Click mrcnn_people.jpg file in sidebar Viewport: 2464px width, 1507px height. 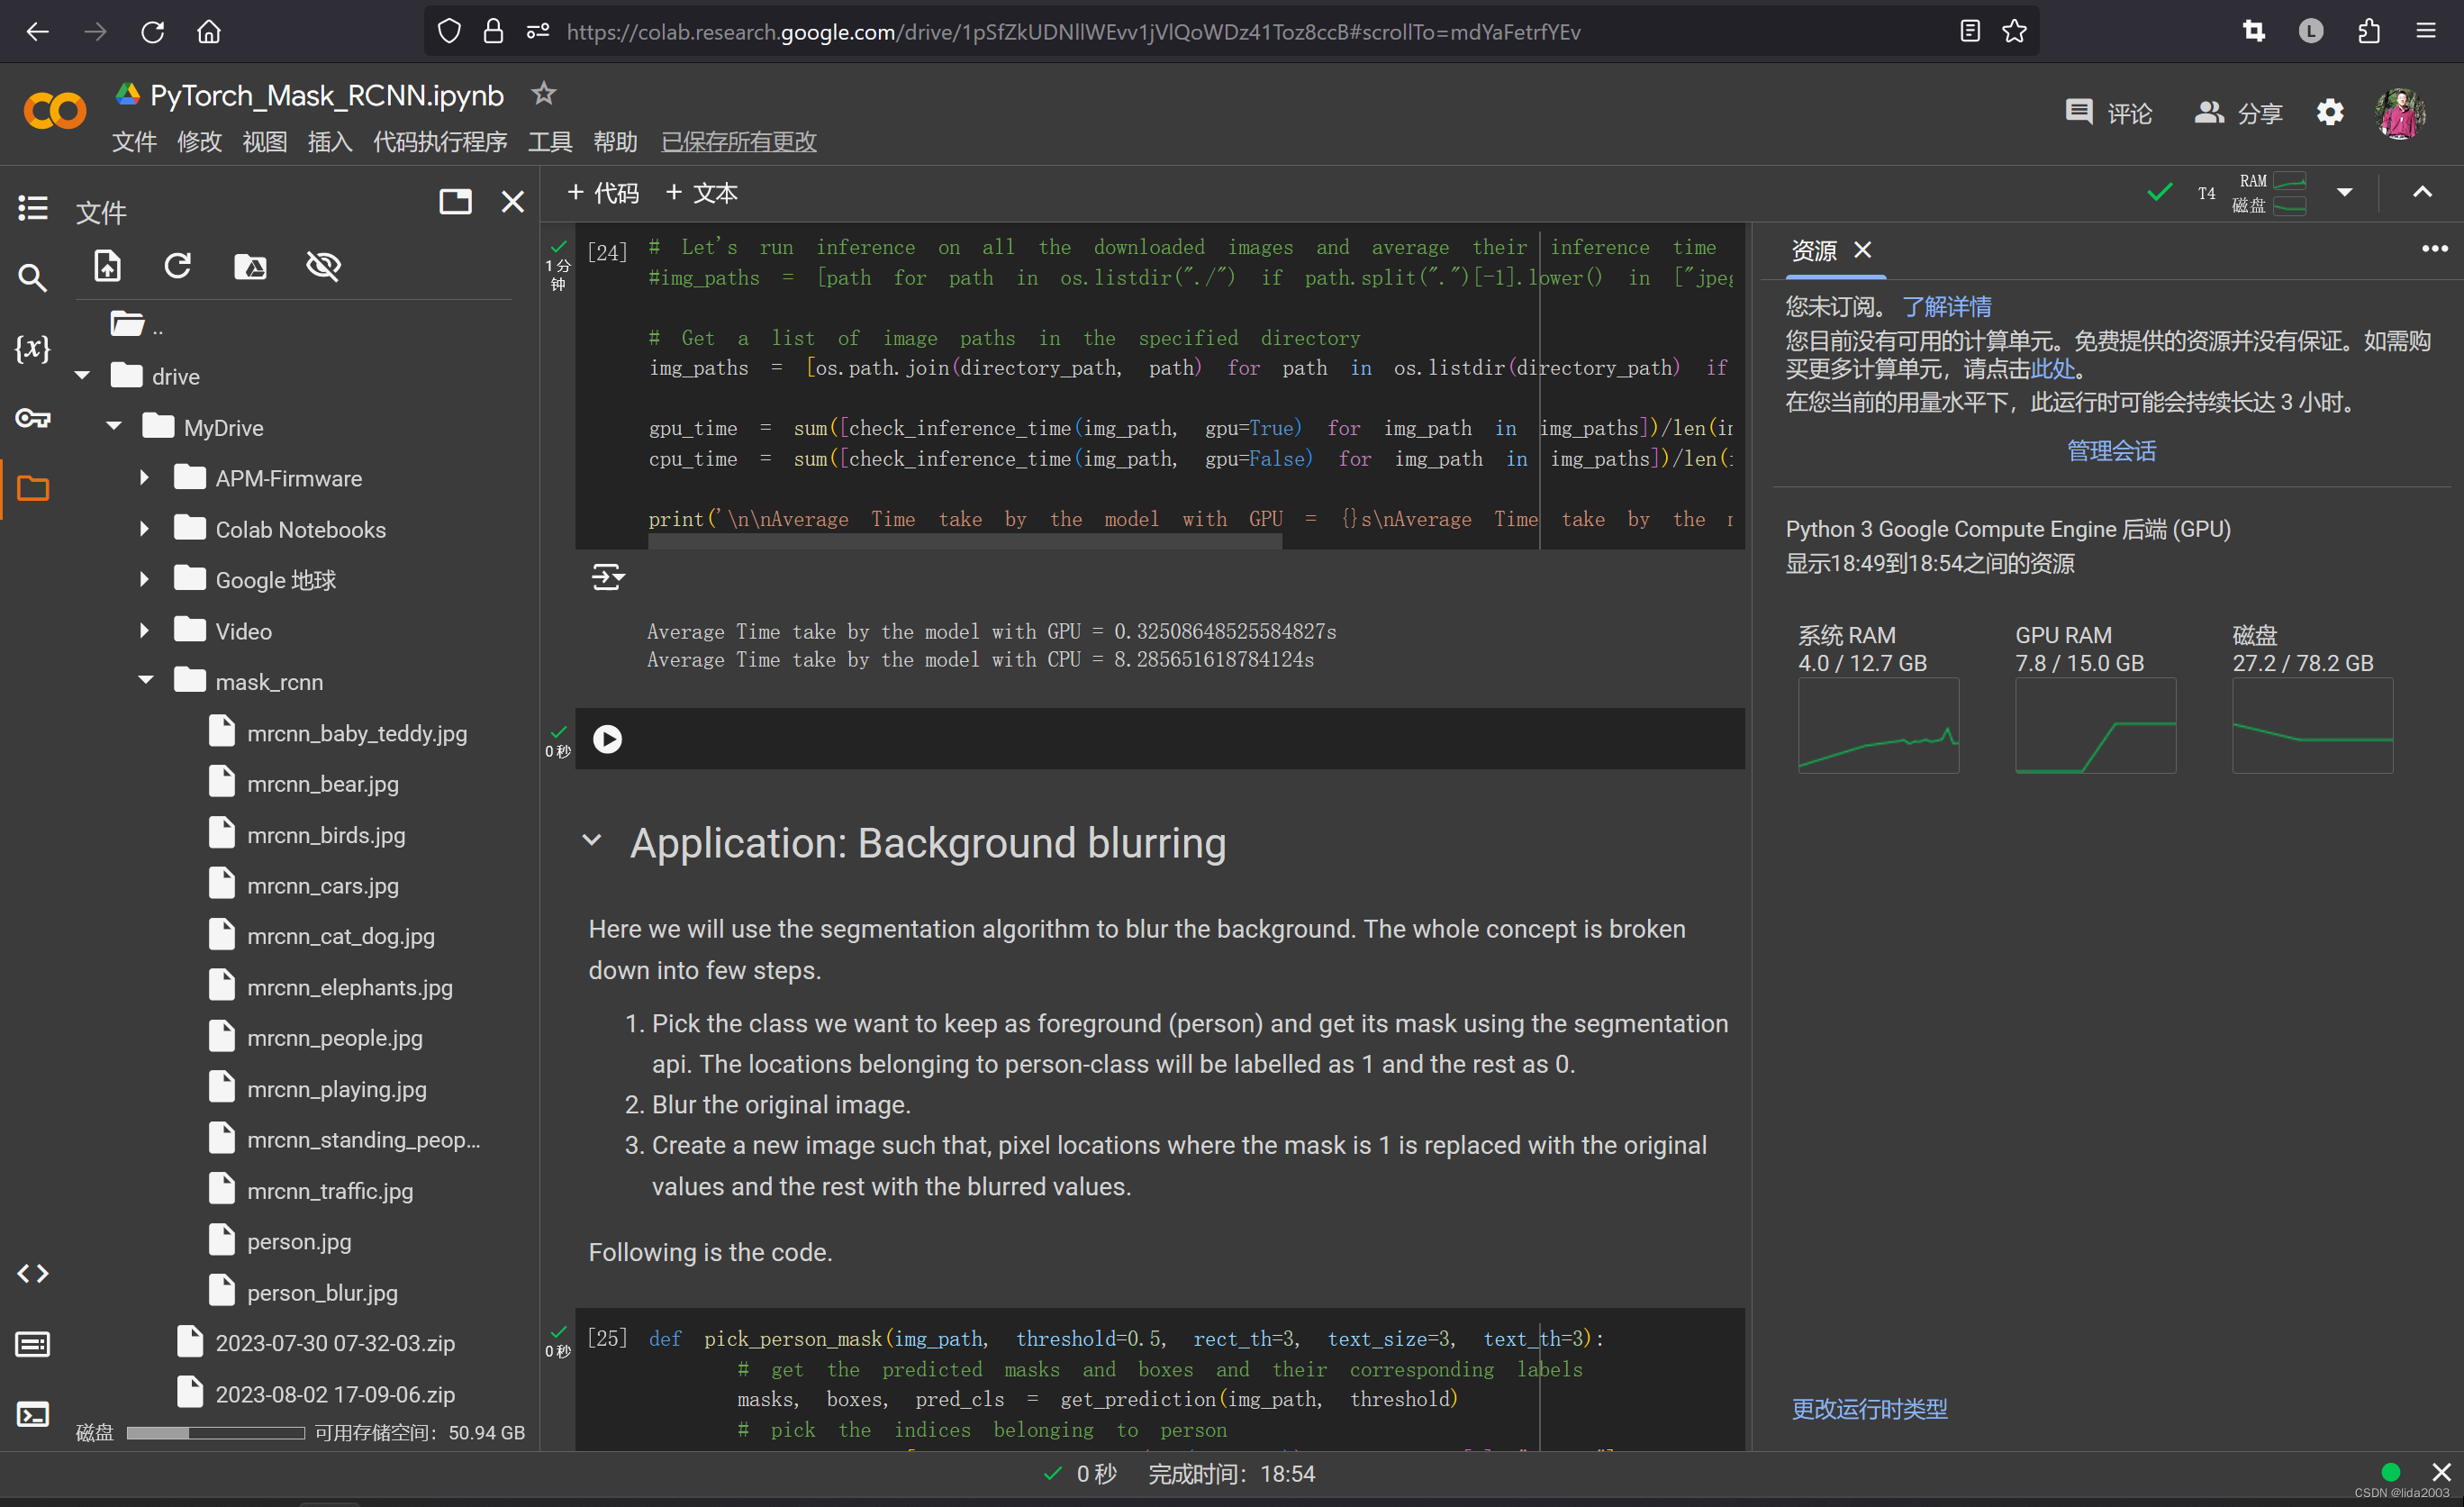point(336,1037)
